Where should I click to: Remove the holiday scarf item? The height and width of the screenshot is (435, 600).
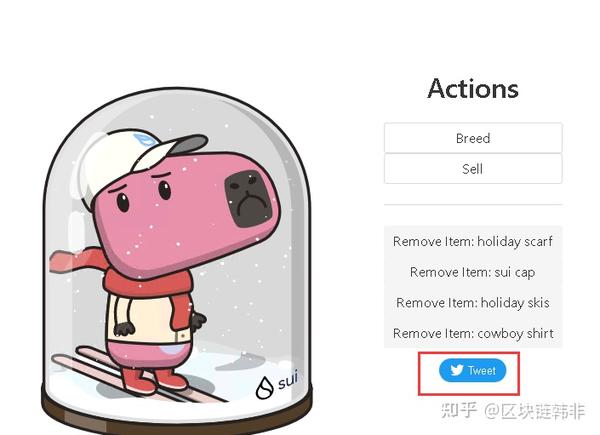473,241
